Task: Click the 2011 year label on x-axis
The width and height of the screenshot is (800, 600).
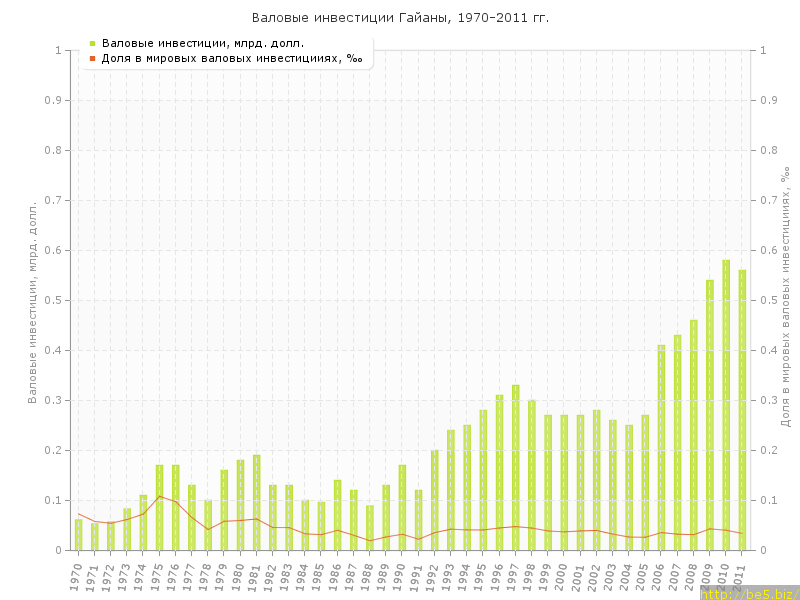Action: [741, 576]
